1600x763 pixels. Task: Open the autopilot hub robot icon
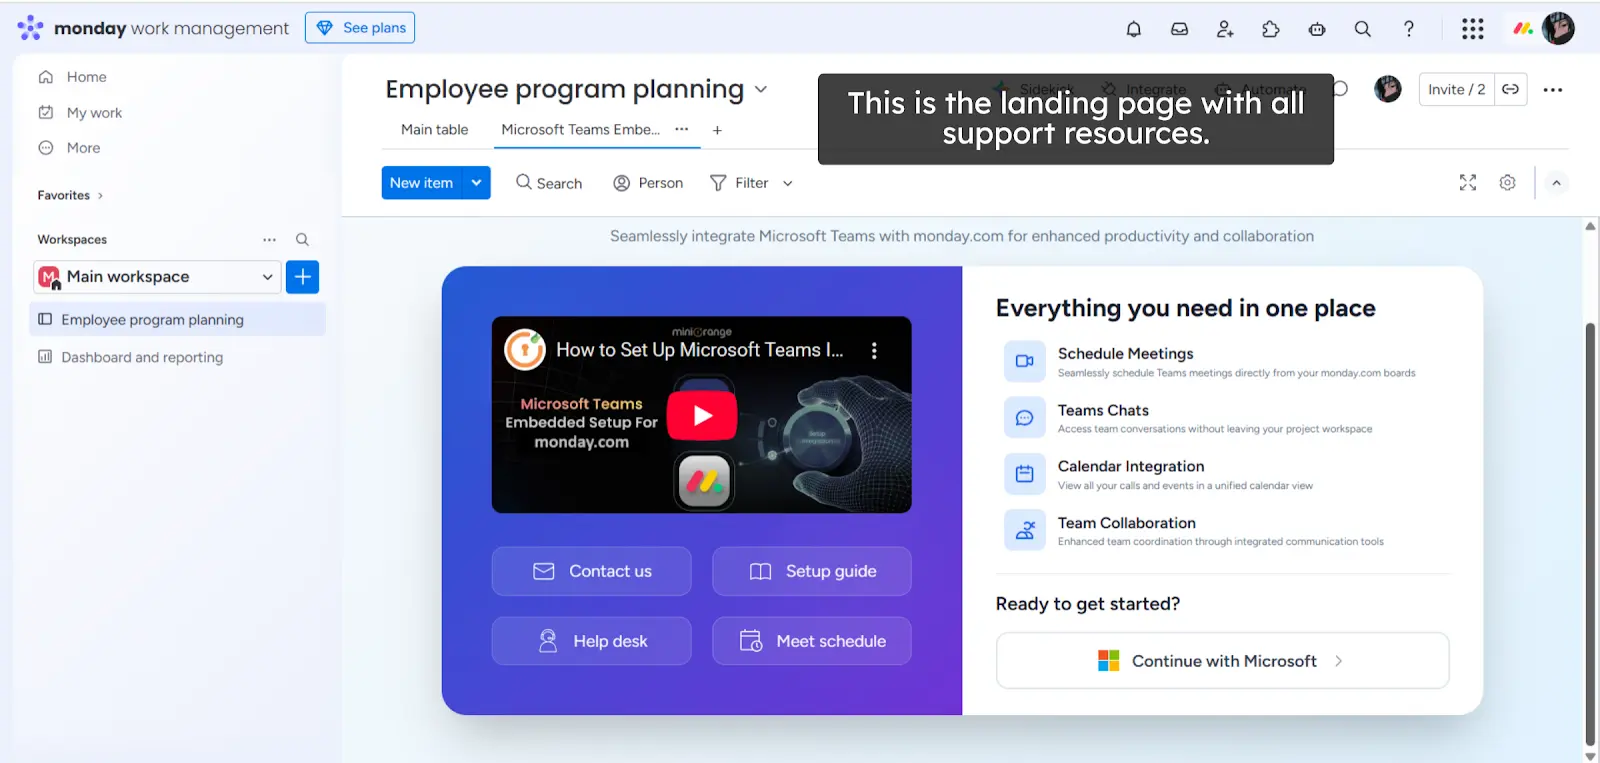click(1317, 29)
